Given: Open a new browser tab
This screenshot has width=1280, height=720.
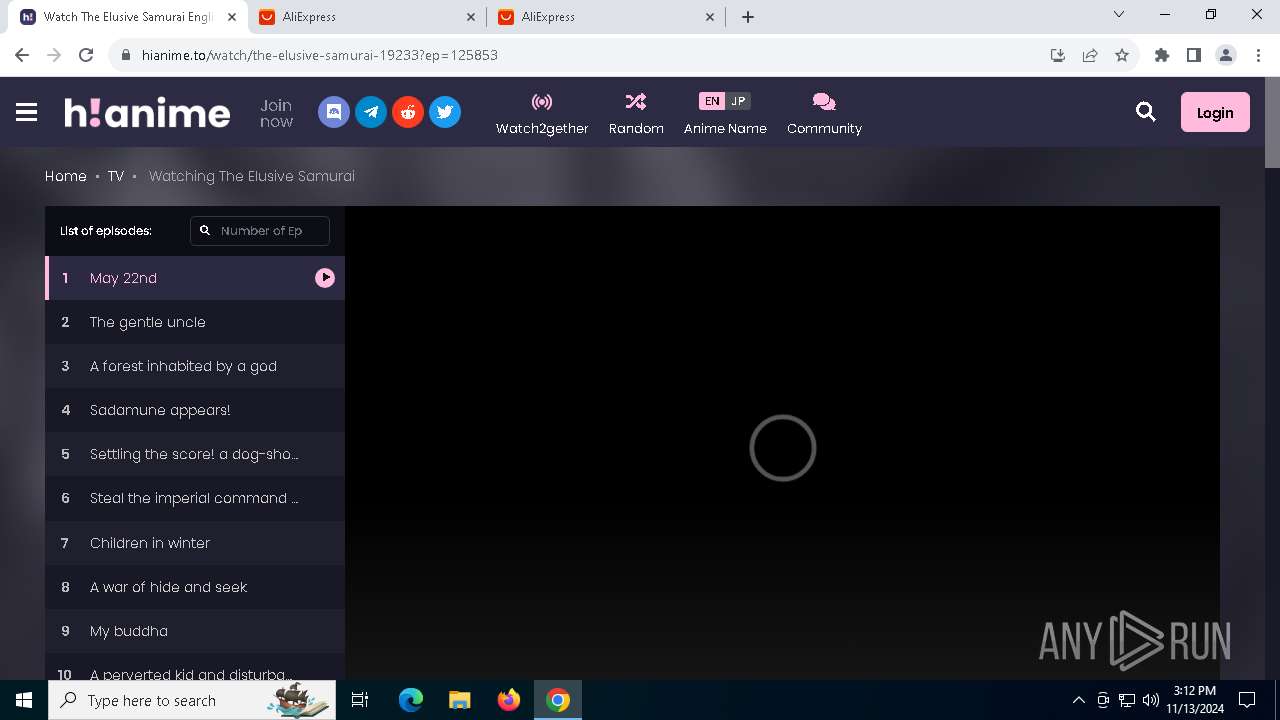Looking at the screenshot, I should (x=747, y=17).
